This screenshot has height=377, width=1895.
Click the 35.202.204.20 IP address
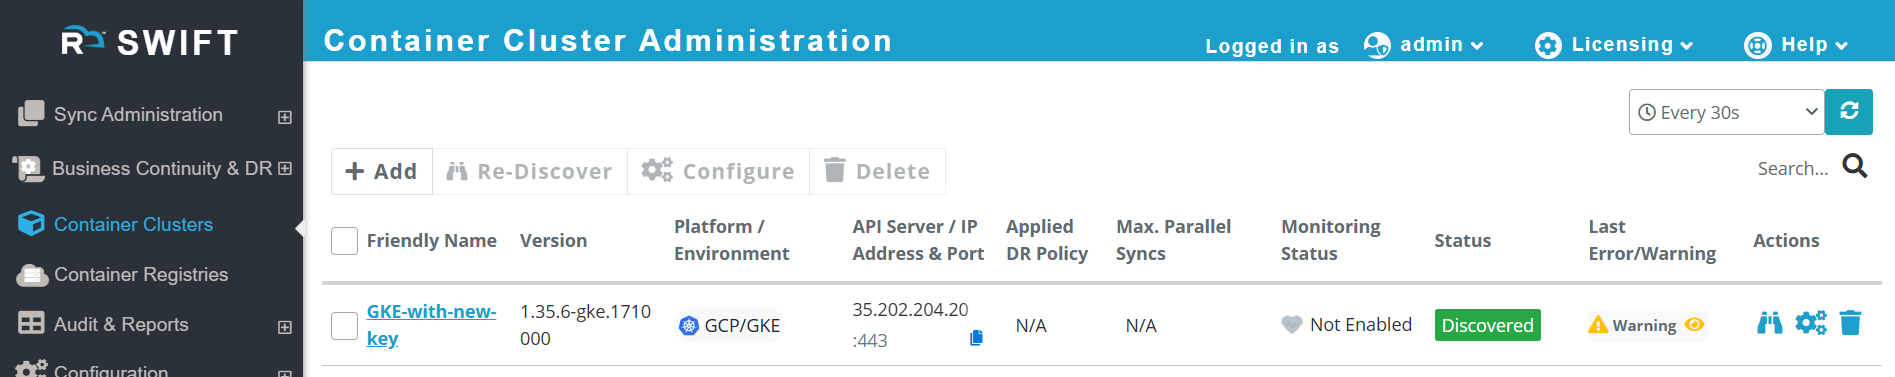pyautogui.click(x=910, y=310)
